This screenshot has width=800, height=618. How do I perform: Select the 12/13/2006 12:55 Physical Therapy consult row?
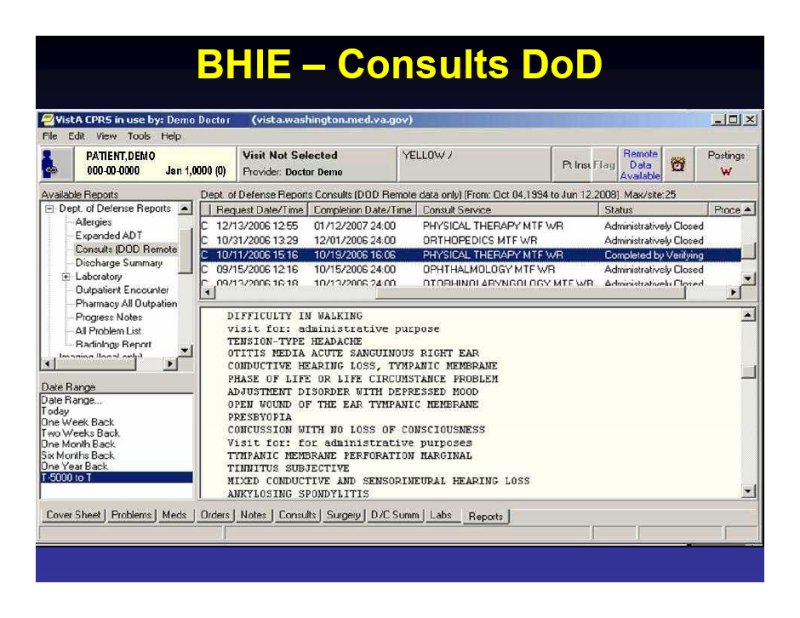coord(470,226)
